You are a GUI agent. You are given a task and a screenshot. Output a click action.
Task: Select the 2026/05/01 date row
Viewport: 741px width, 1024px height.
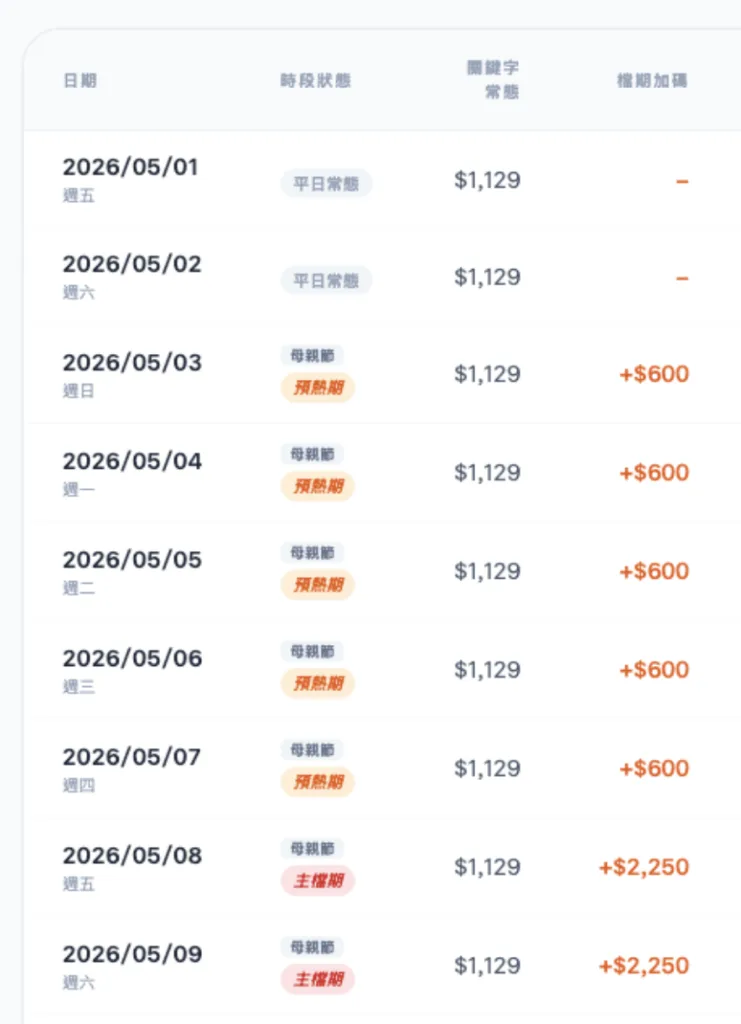click(x=130, y=167)
